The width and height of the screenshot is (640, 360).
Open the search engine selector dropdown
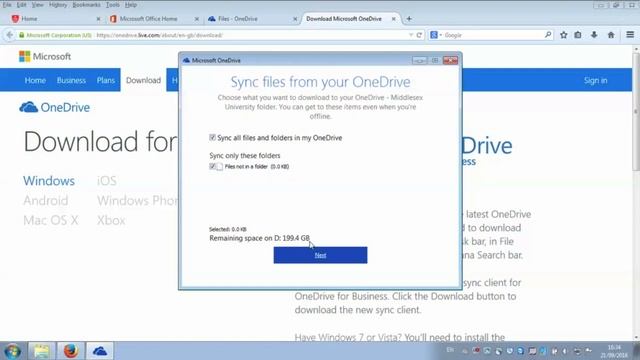436,35
